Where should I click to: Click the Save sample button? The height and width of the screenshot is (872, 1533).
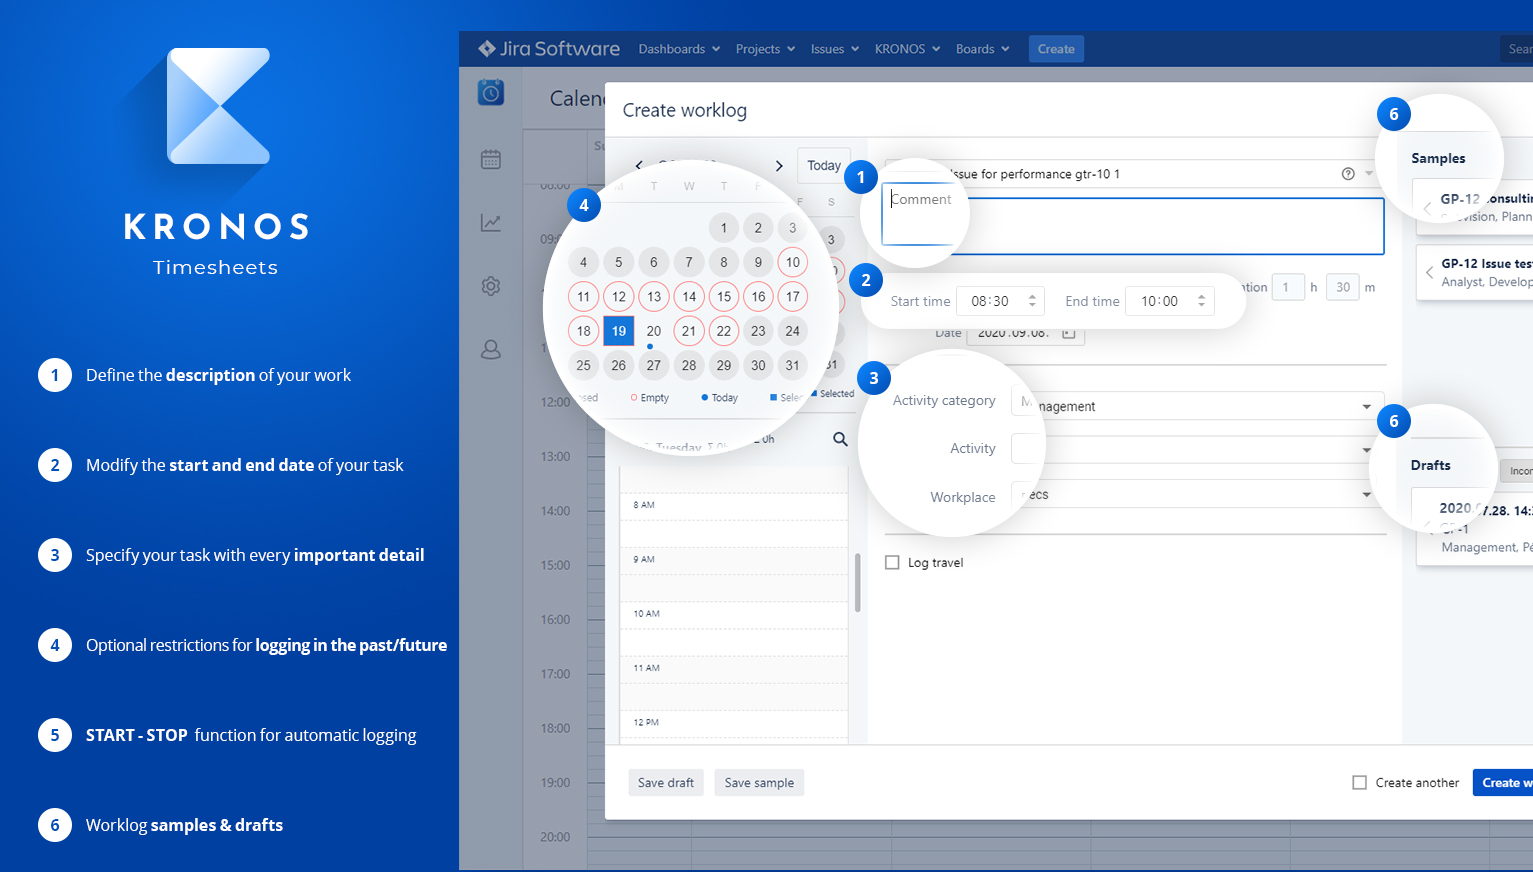point(758,782)
